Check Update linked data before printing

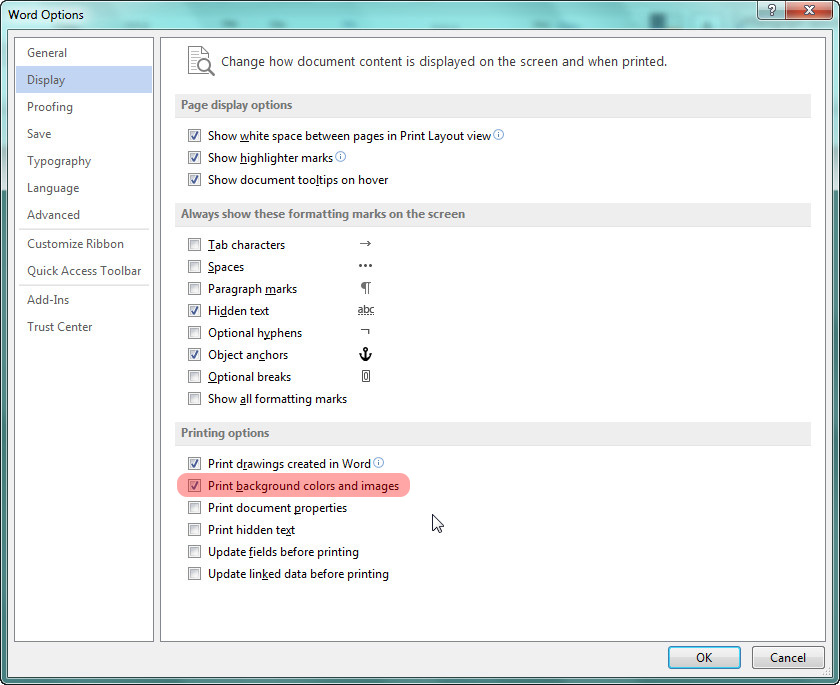(194, 574)
